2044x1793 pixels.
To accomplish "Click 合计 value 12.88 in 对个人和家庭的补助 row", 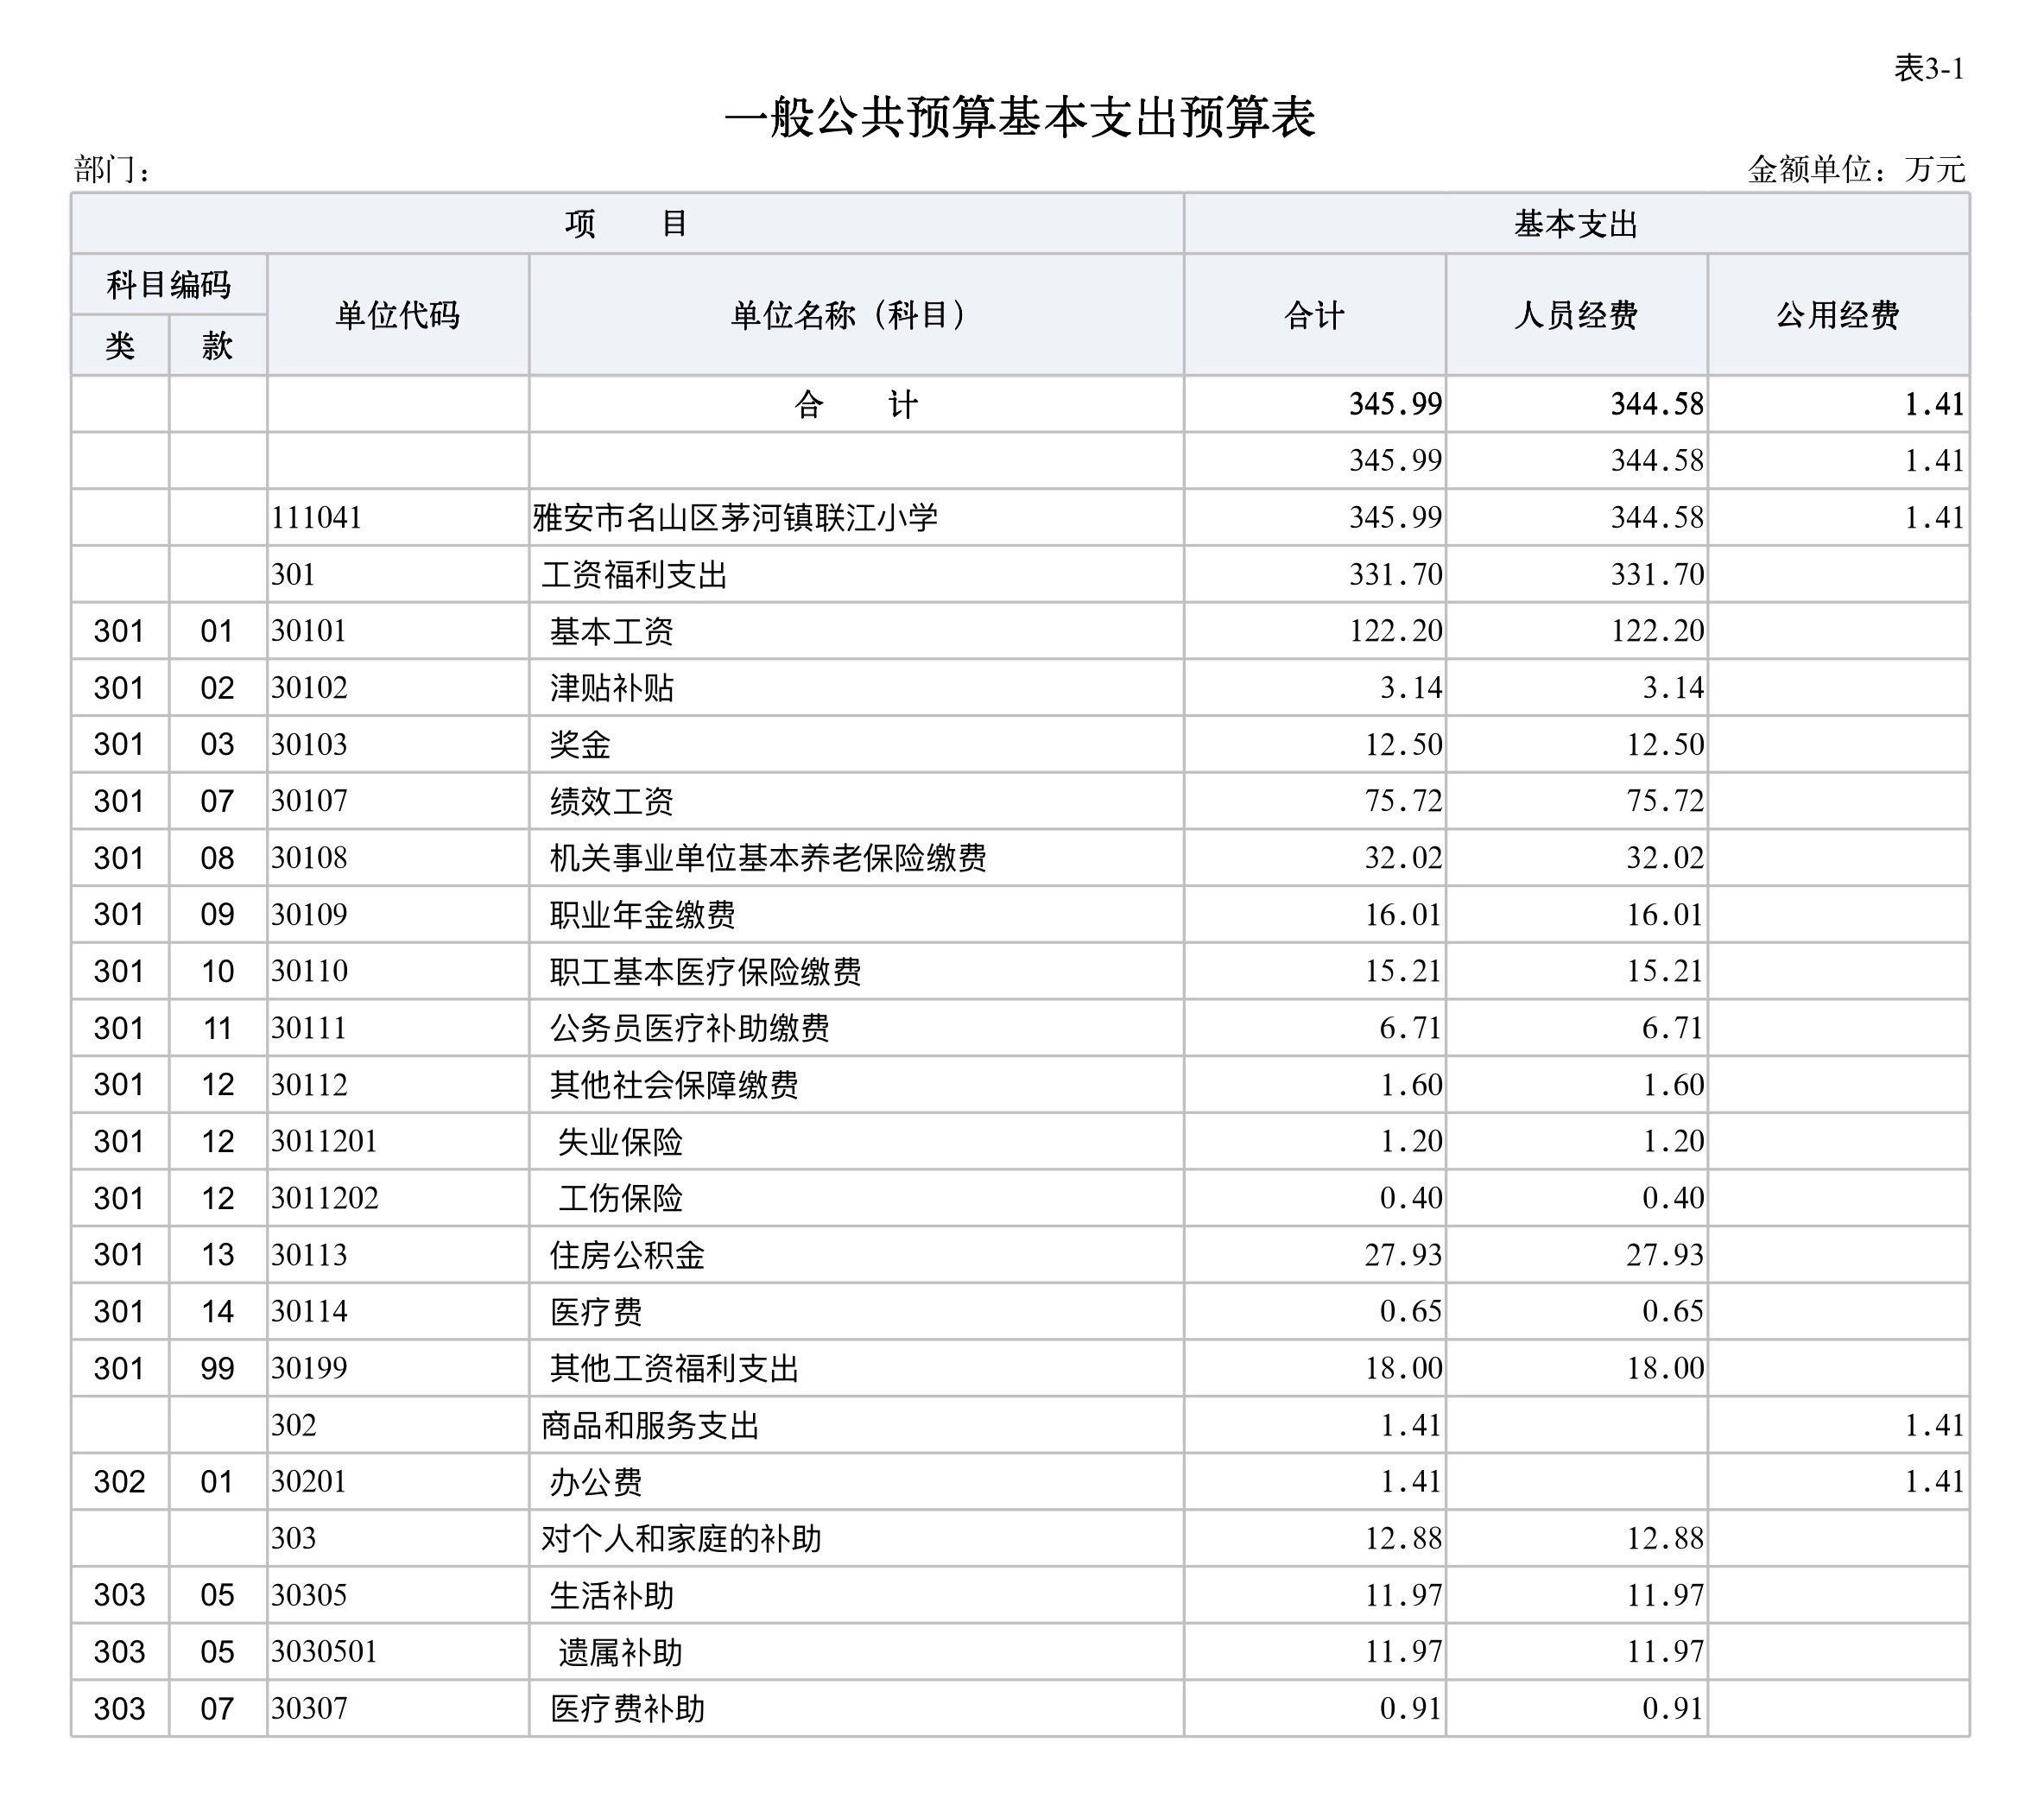I will tap(1404, 1538).
